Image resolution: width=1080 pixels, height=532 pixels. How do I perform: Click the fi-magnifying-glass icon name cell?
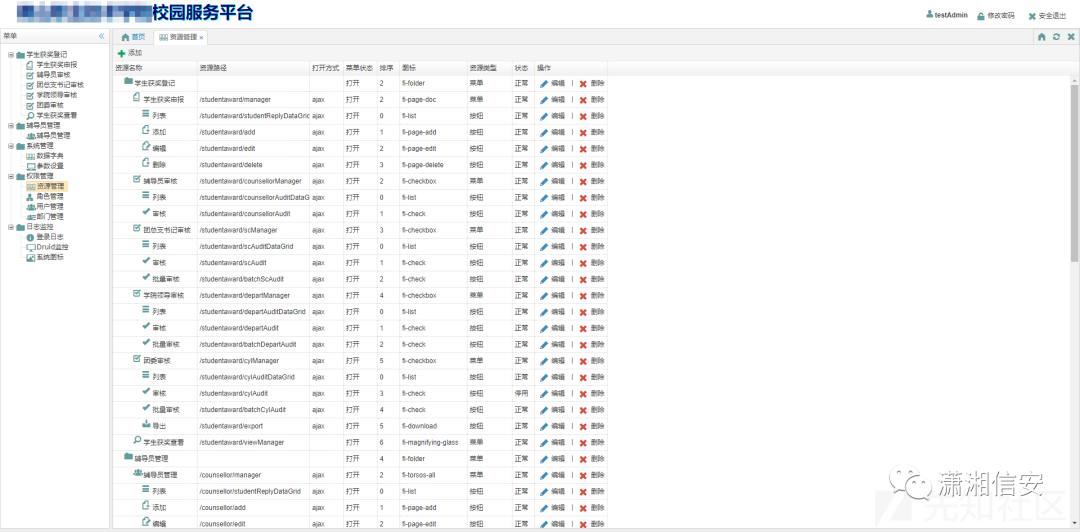433,442
